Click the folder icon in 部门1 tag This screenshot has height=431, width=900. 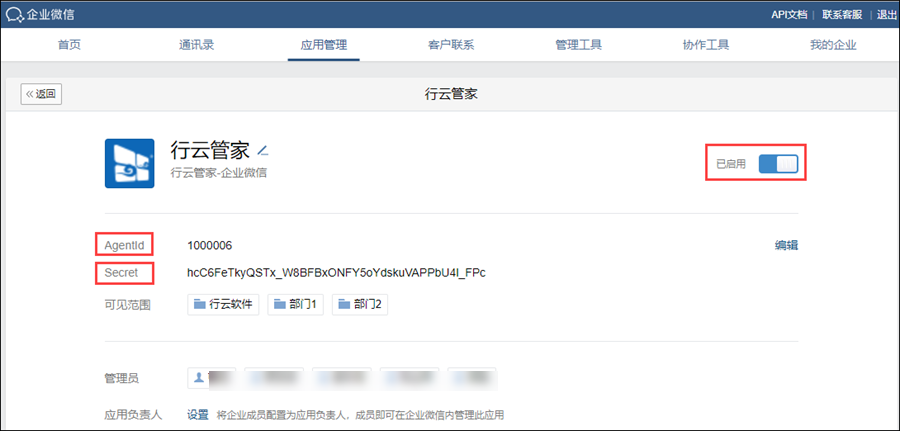[x=280, y=305]
